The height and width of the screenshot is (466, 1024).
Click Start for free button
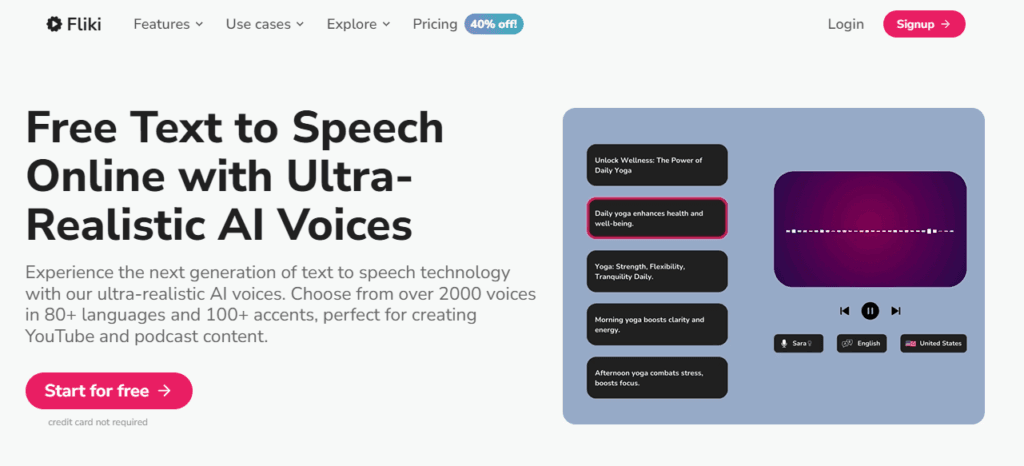[x=109, y=391]
